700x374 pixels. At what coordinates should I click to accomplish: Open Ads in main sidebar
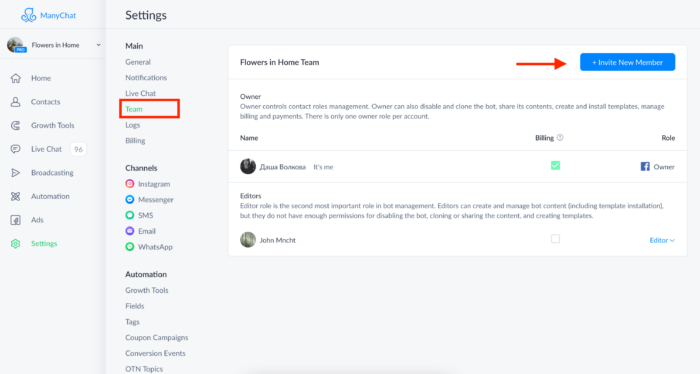click(x=38, y=220)
